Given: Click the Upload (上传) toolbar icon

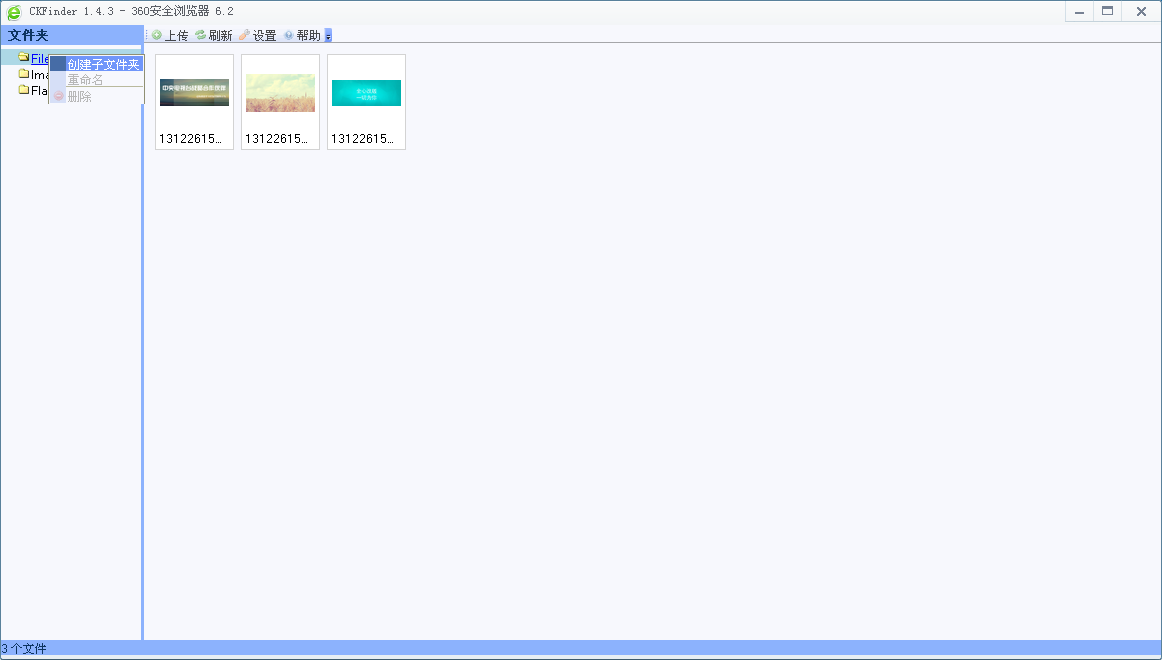Looking at the screenshot, I should click(157, 35).
